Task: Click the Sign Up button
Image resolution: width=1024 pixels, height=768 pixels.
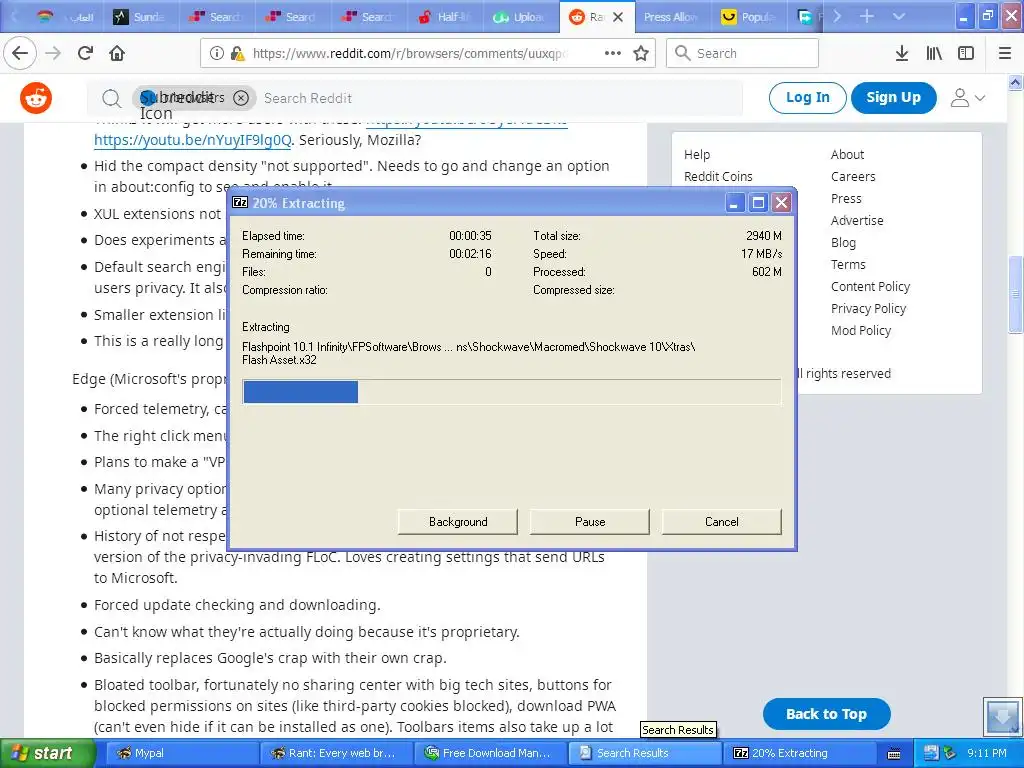Action: point(893,98)
